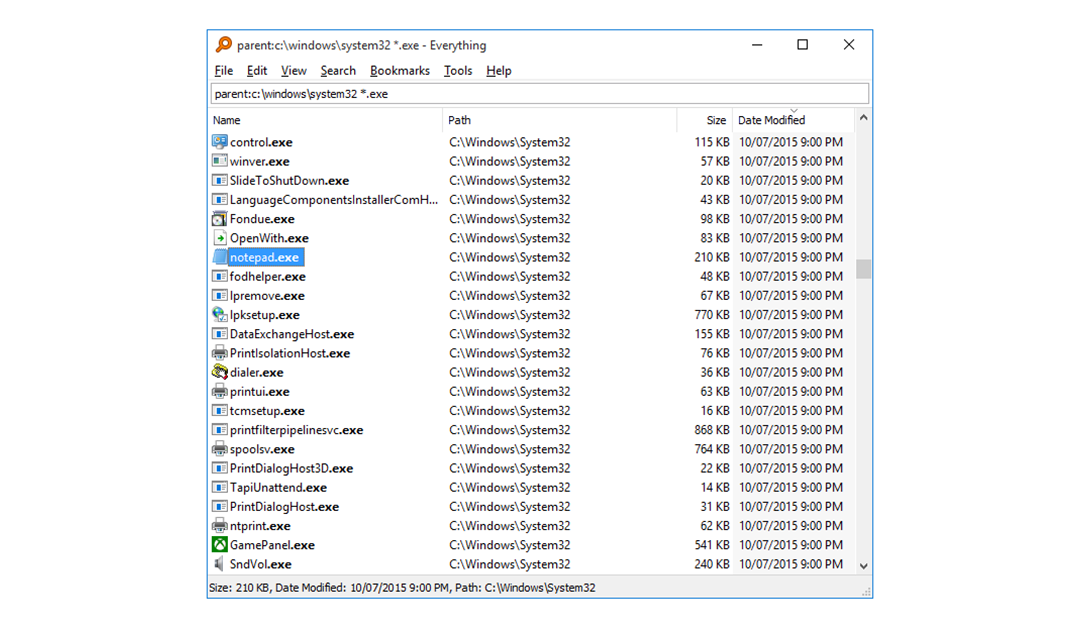Click the 115 KB size of control.exe
Viewport: 1080px width, 629px height.
point(712,142)
